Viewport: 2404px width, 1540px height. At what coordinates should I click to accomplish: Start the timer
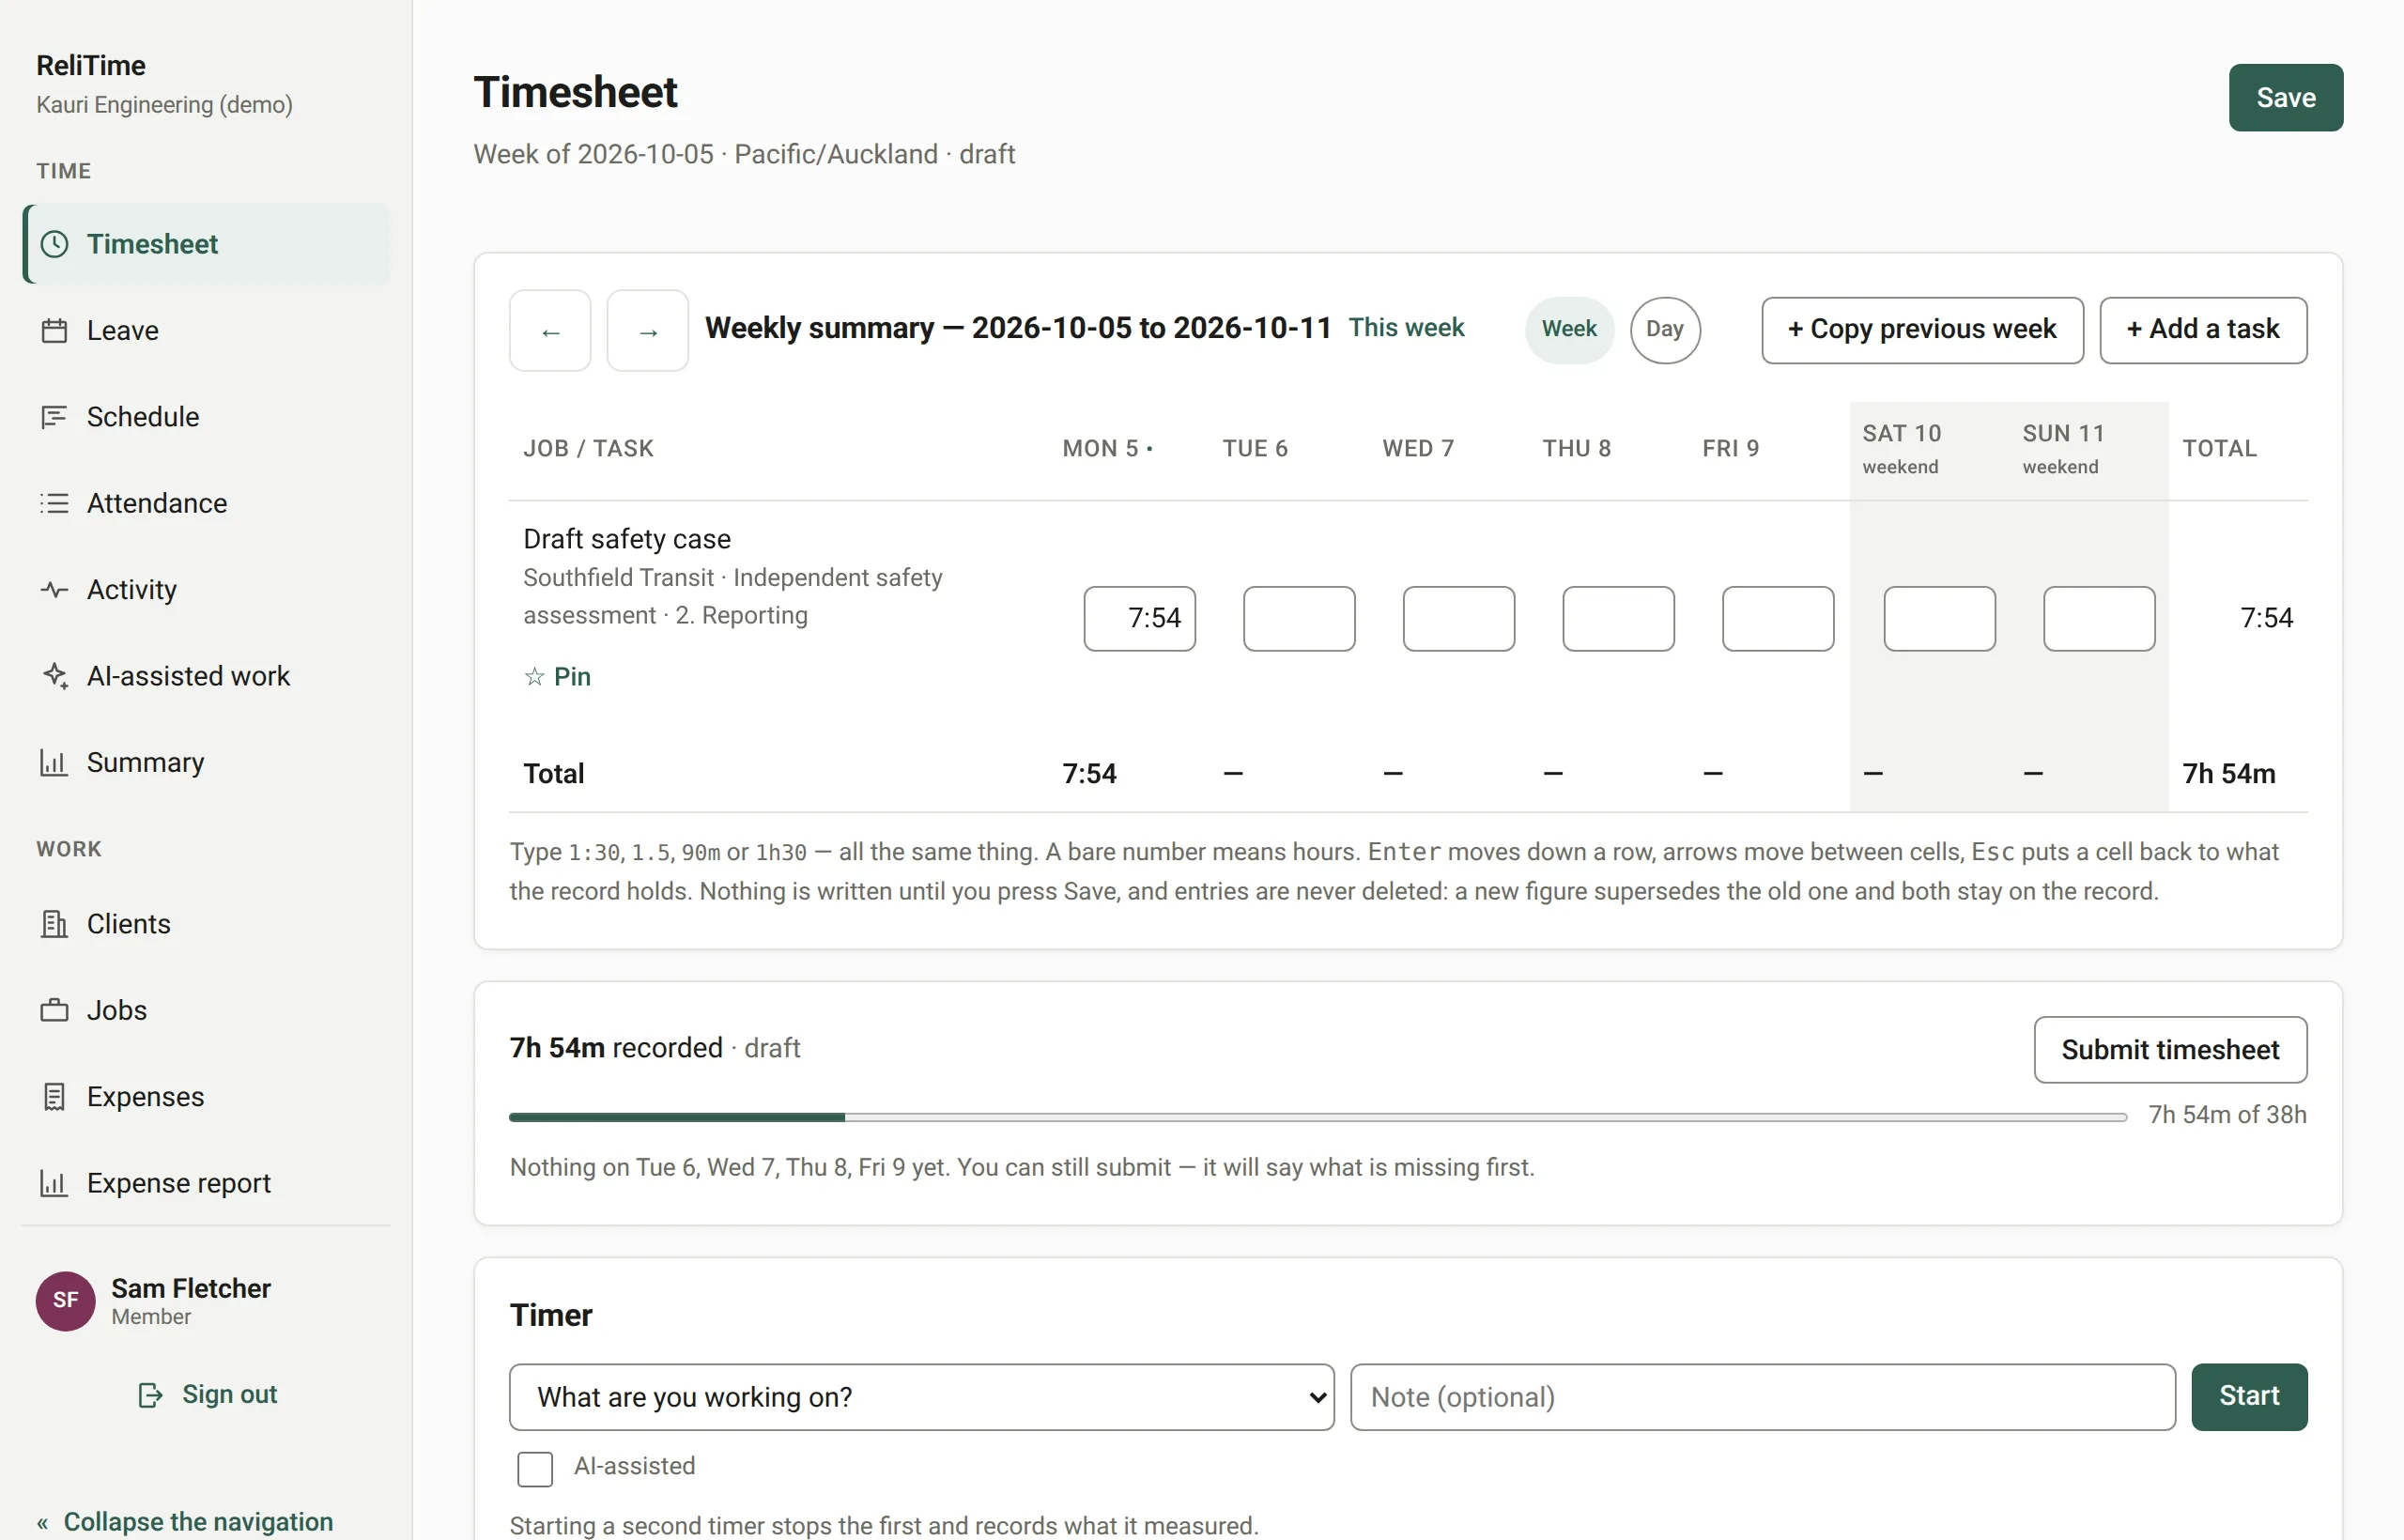(x=2250, y=1397)
